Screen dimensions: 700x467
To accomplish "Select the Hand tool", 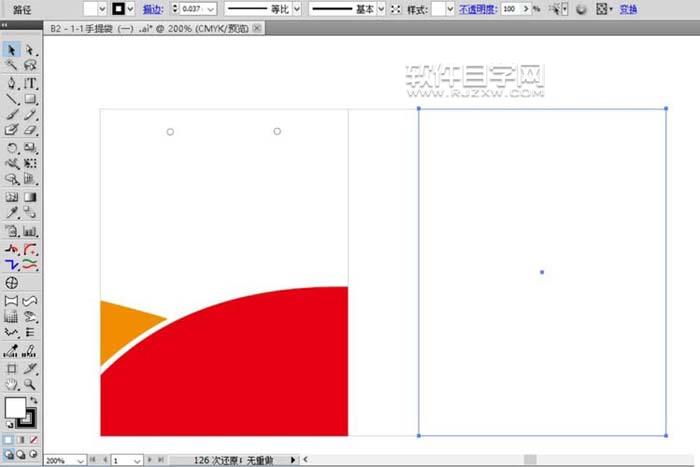I will pyautogui.click(x=11, y=384).
